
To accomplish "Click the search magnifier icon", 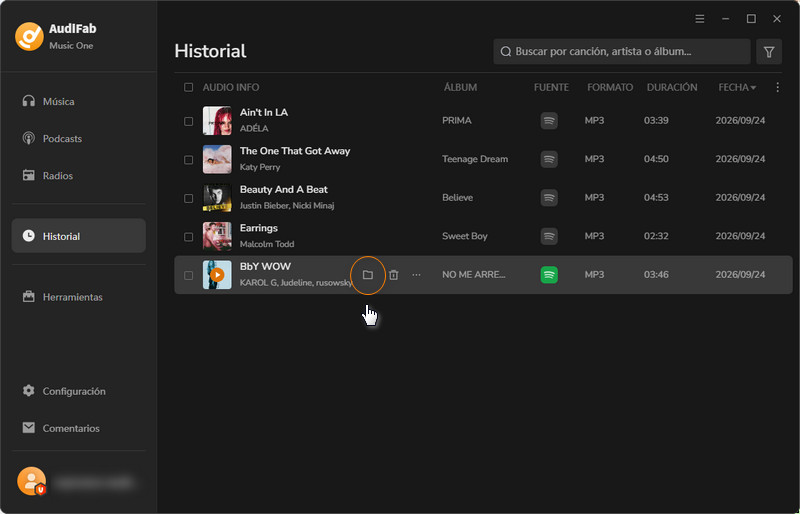I will pos(506,52).
